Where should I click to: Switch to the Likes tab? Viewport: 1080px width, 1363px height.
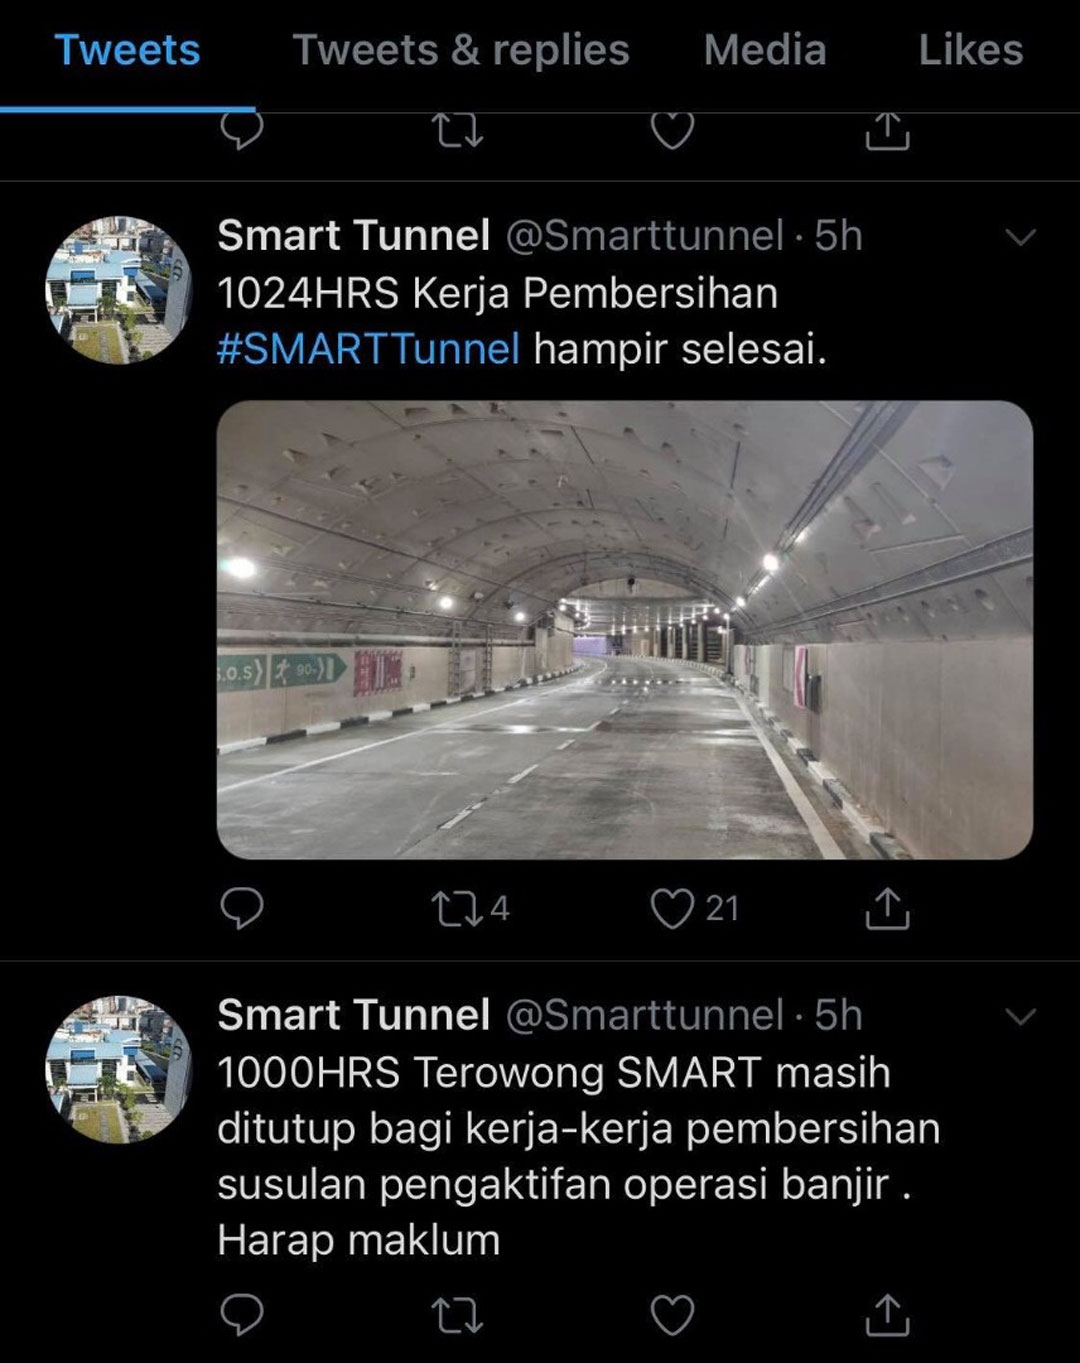971,50
